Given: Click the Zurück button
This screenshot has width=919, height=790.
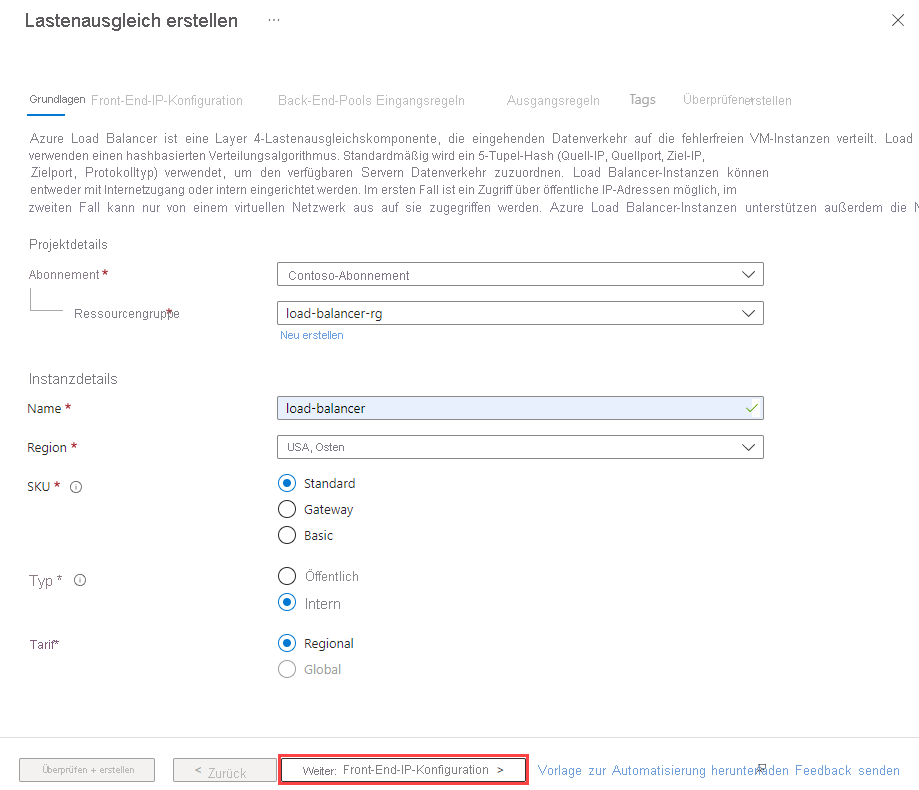Looking at the screenshot, I should 224,770.
